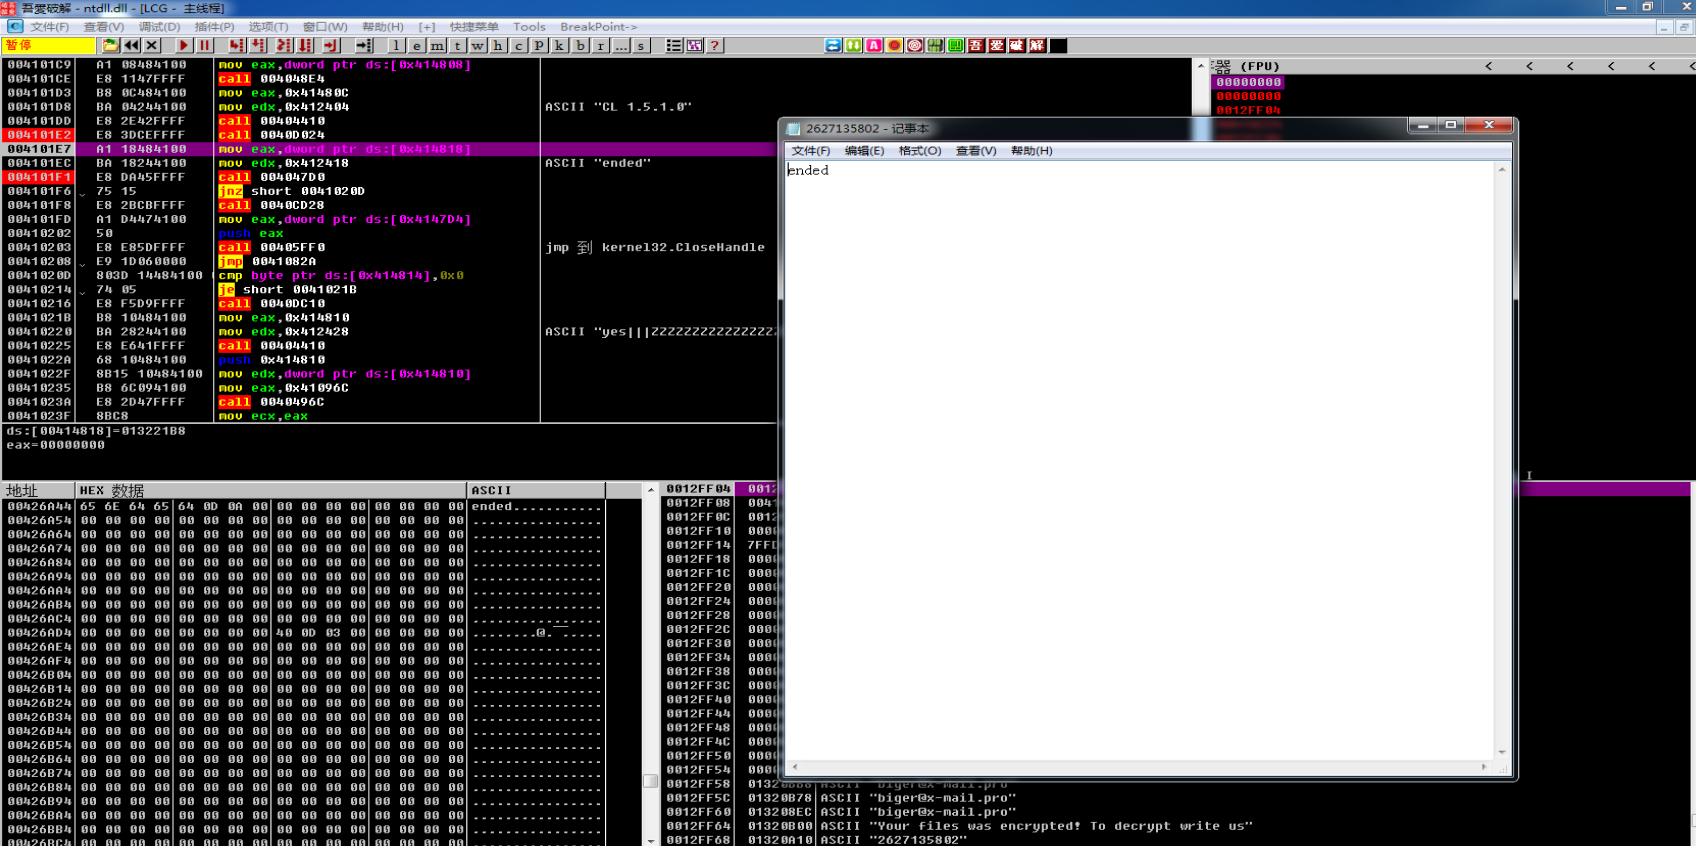Click the Step Over toolbar icon
The height and width of the screenshot is (846, 1696).
[258, 45]
